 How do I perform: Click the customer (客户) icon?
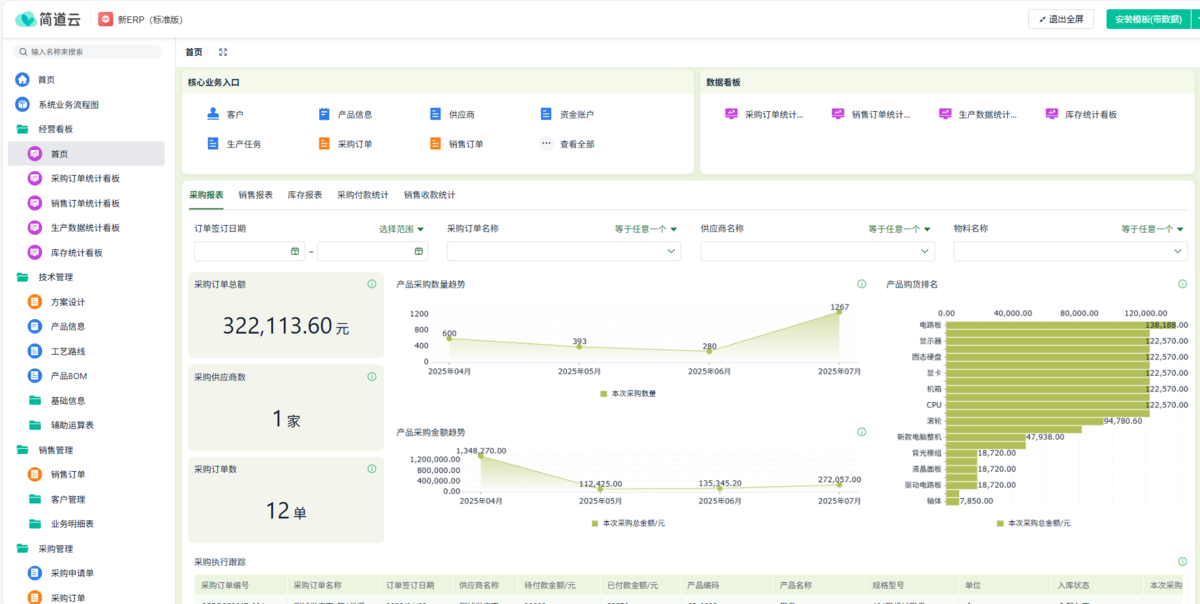[213, 114]
